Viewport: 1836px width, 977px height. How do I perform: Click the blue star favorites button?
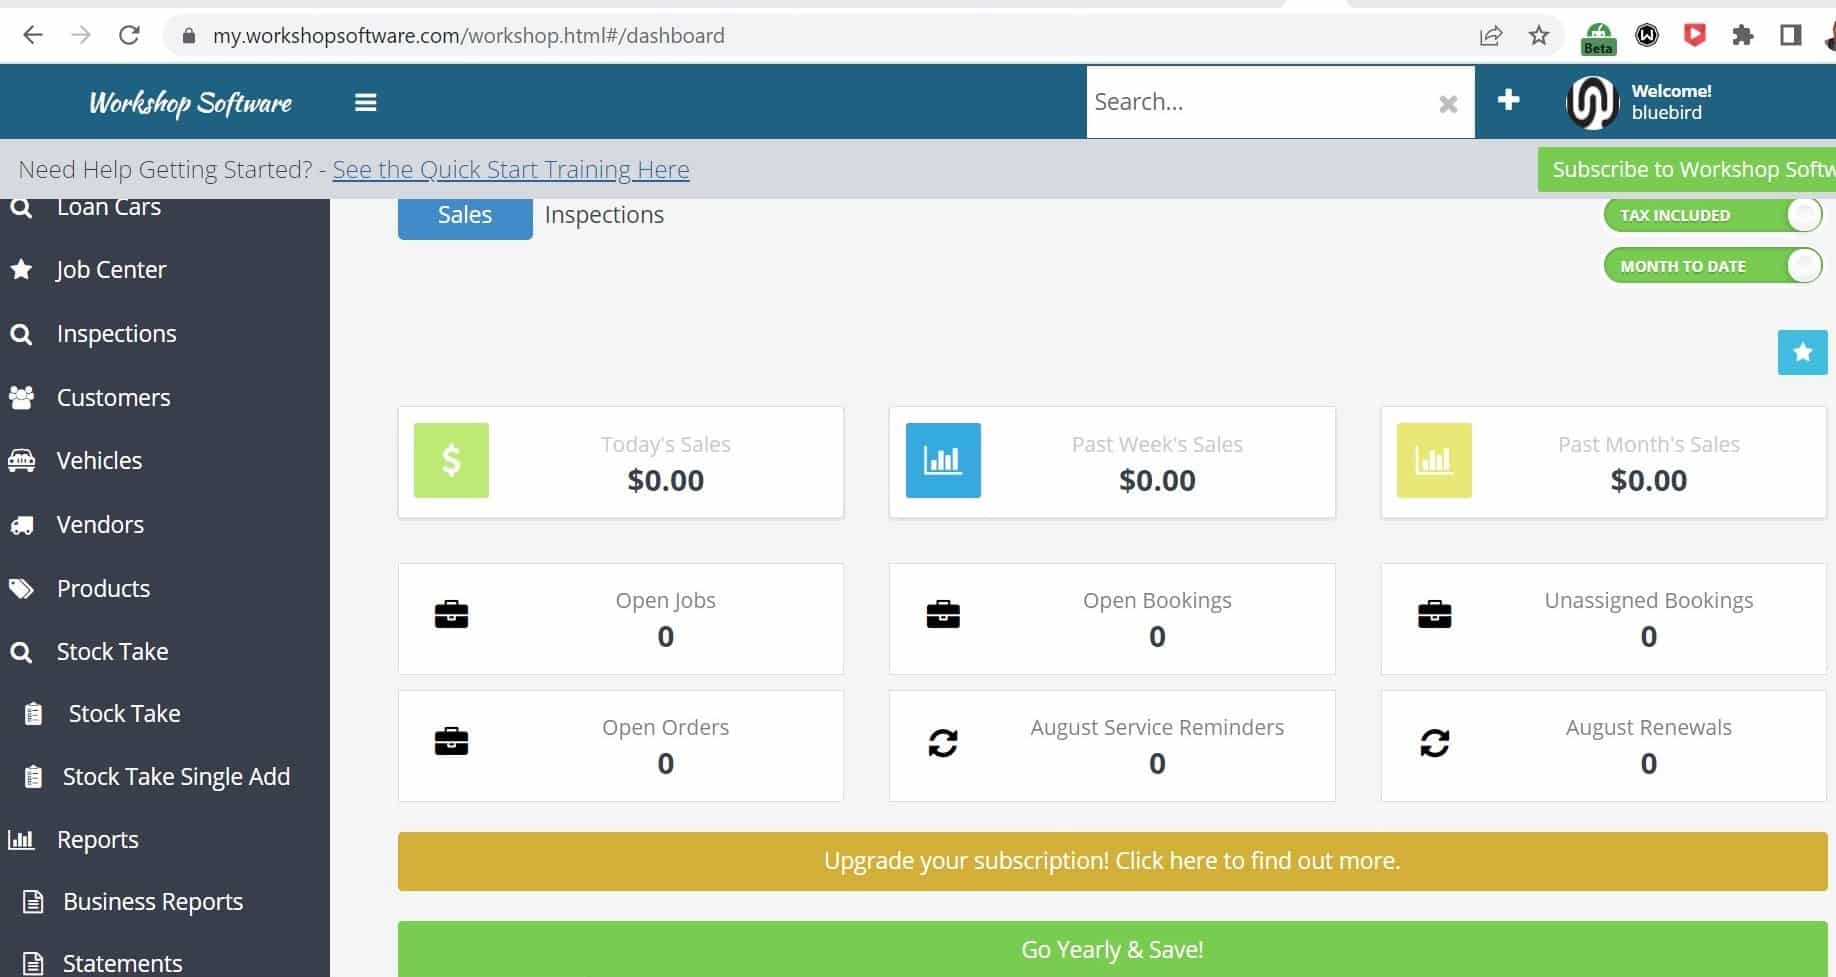tap(1802, 352)
